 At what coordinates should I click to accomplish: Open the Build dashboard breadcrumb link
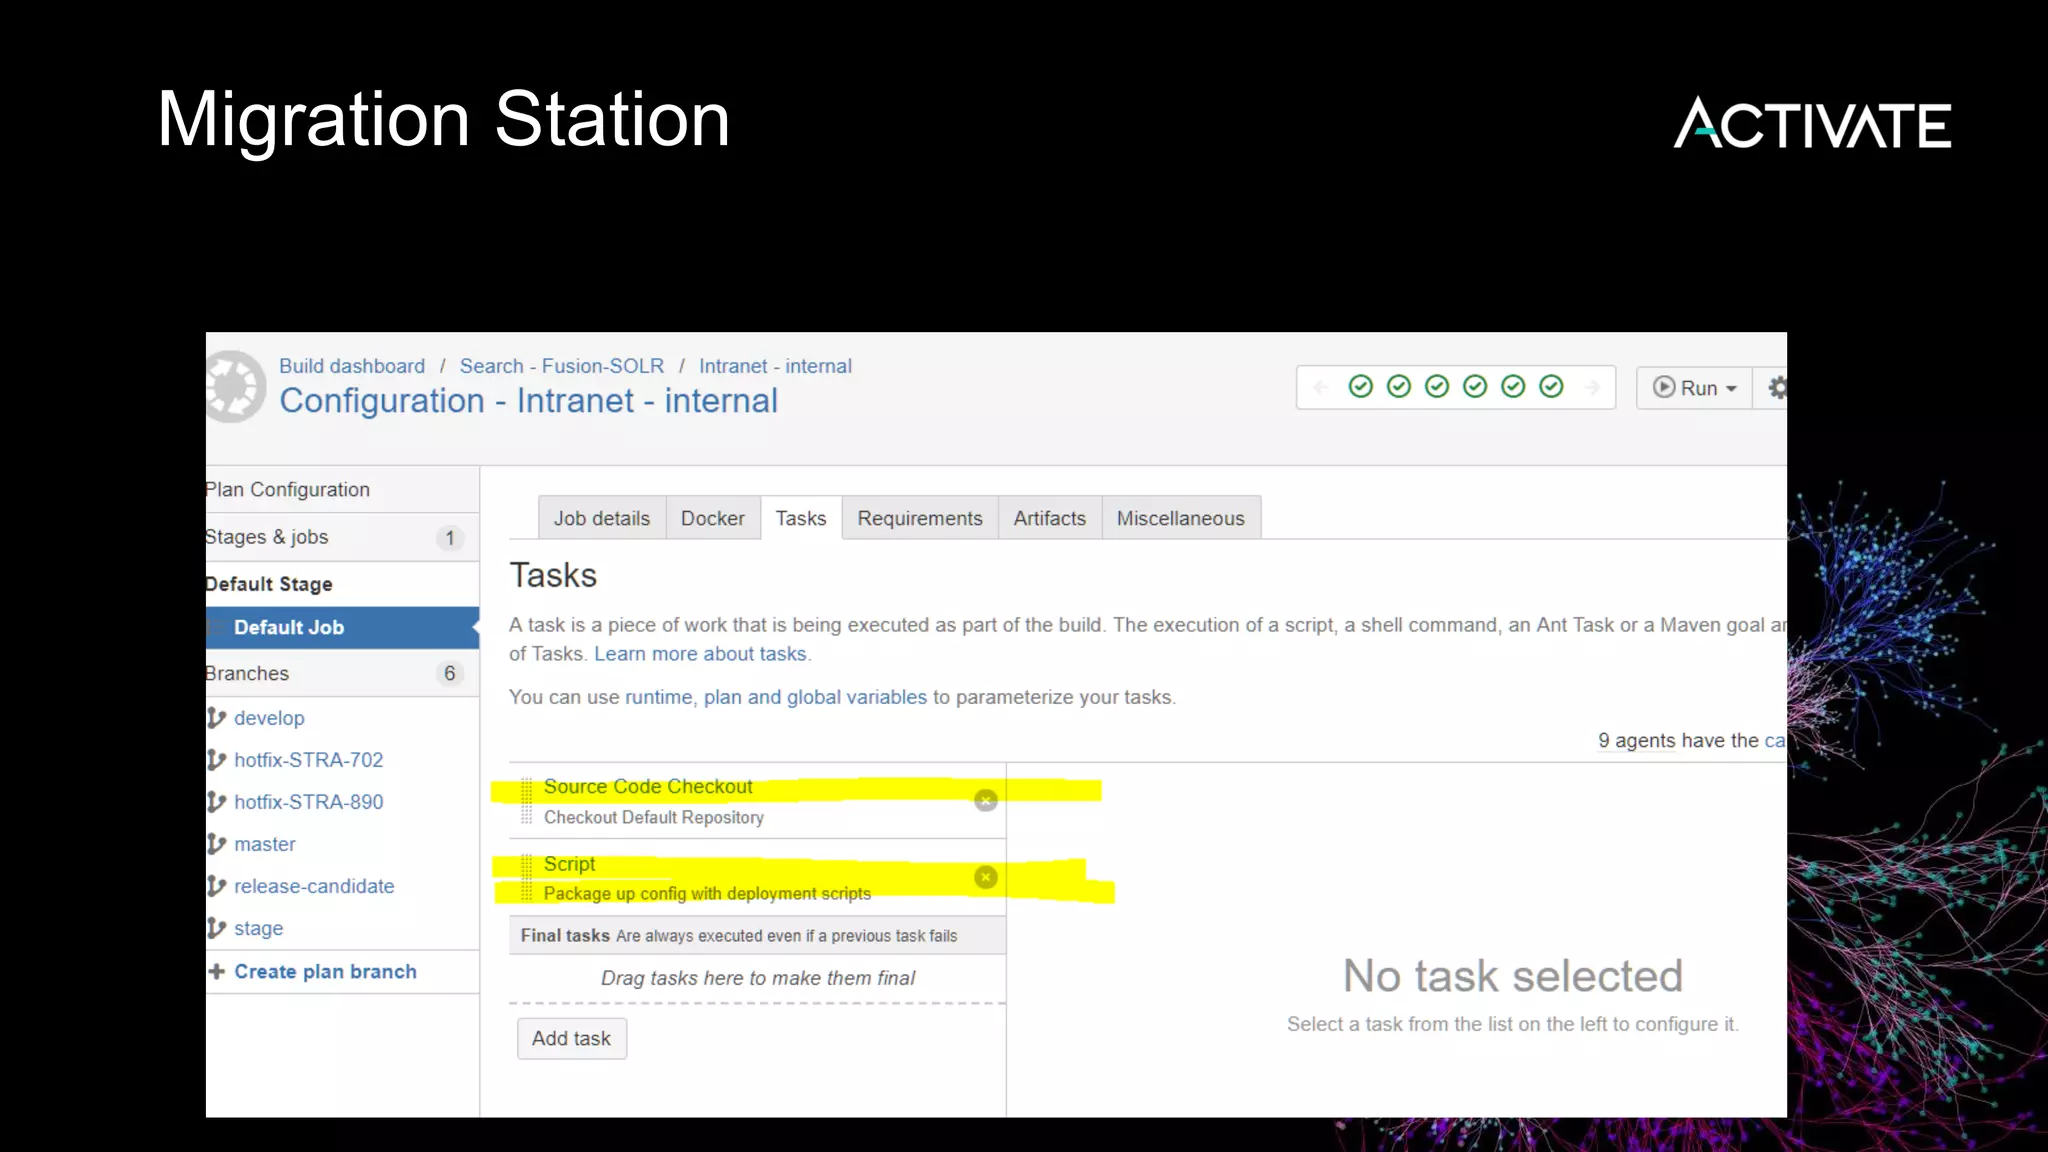coord(352,366)
